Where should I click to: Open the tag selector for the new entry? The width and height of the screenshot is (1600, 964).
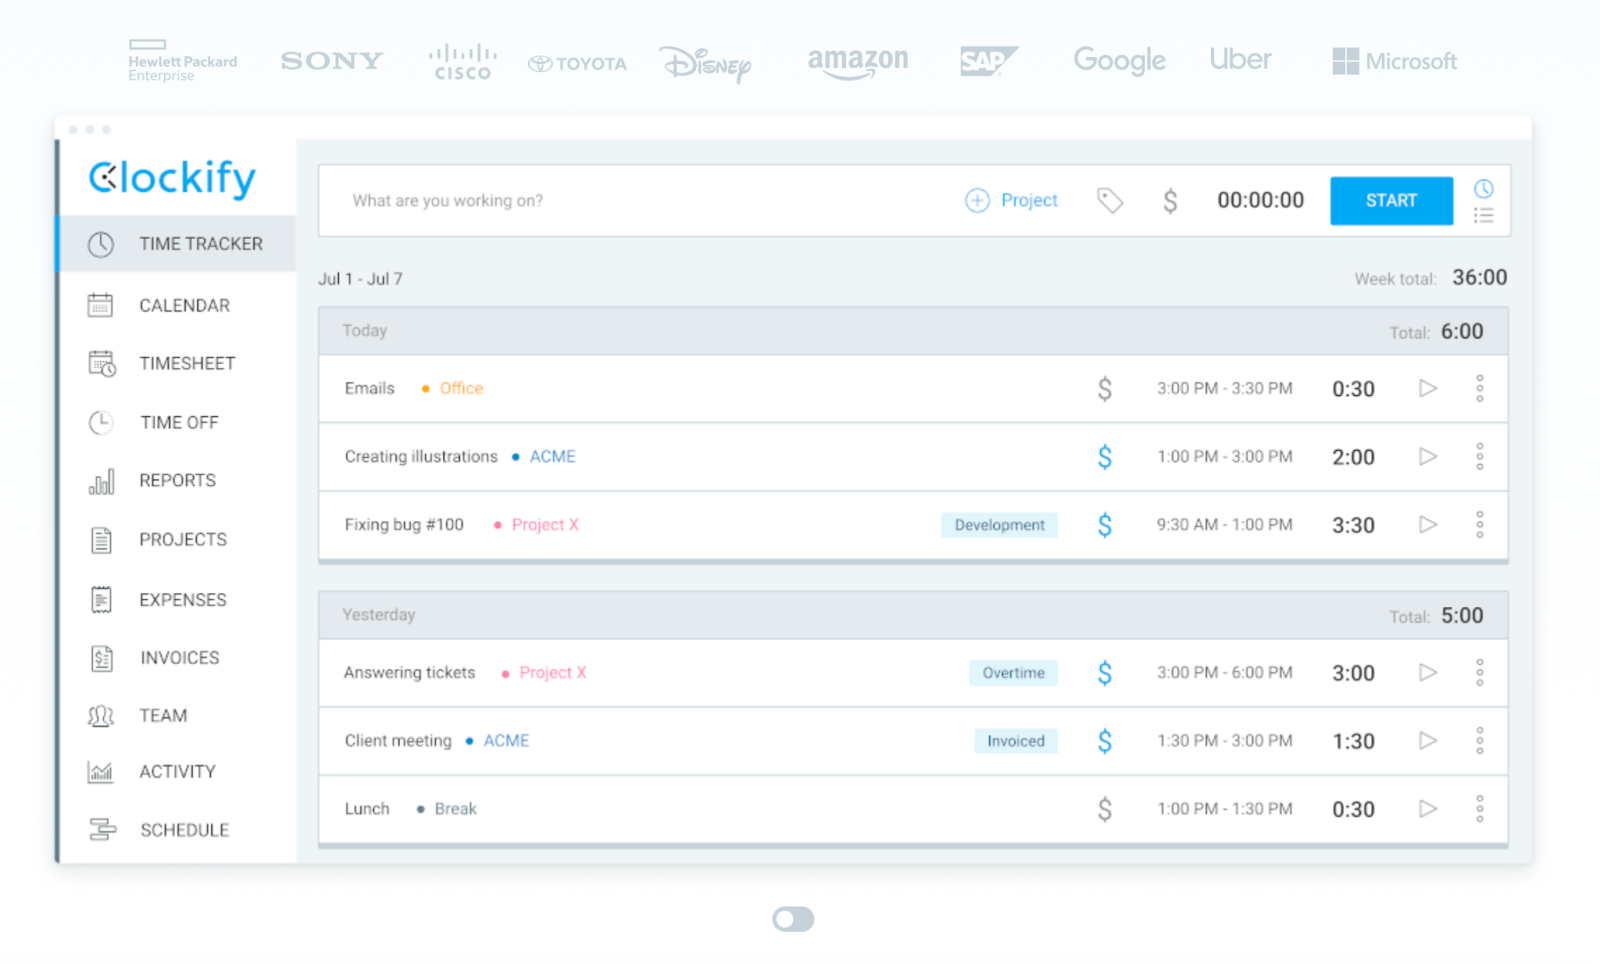click(x=1110, y=201)
